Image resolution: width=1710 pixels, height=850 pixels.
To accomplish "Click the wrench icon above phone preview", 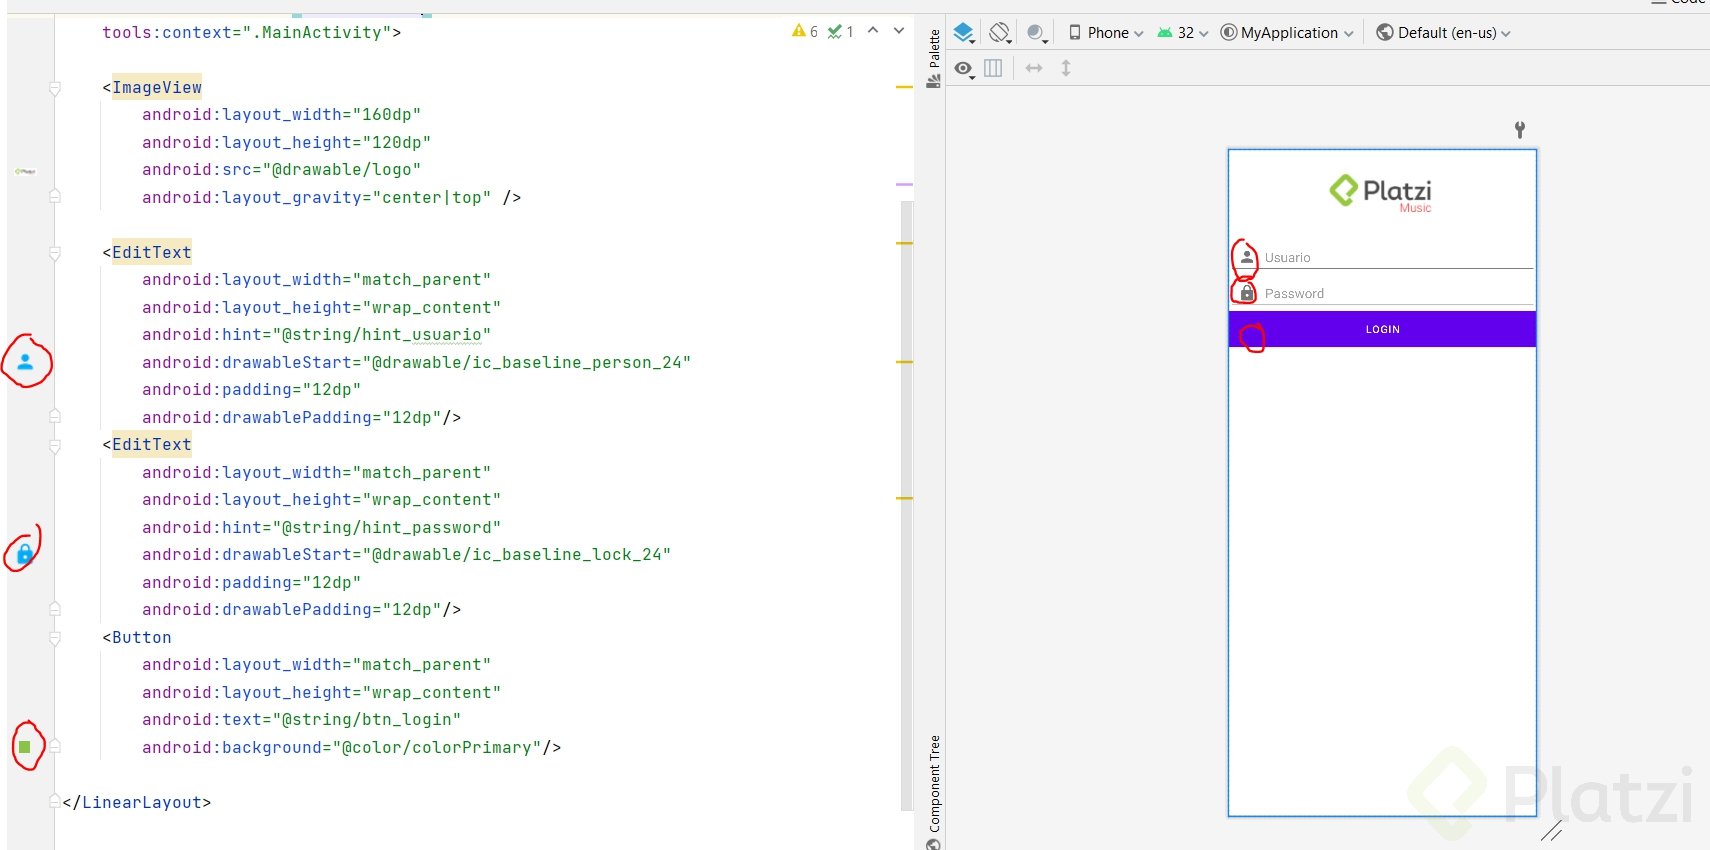I will [x=1519, y=129].
